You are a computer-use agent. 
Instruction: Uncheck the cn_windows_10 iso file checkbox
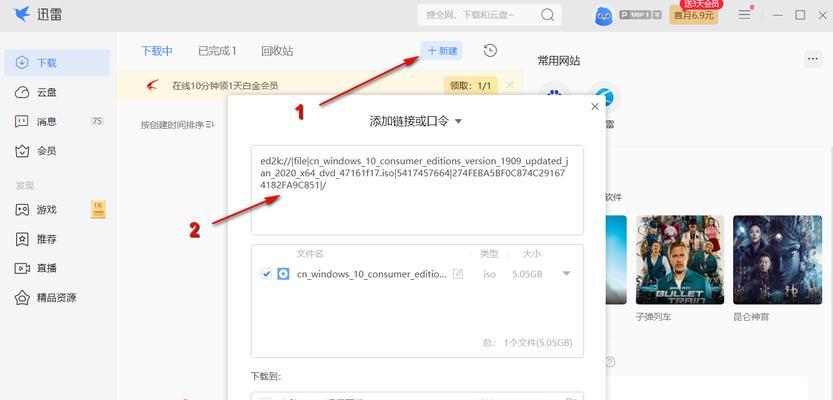267,274
